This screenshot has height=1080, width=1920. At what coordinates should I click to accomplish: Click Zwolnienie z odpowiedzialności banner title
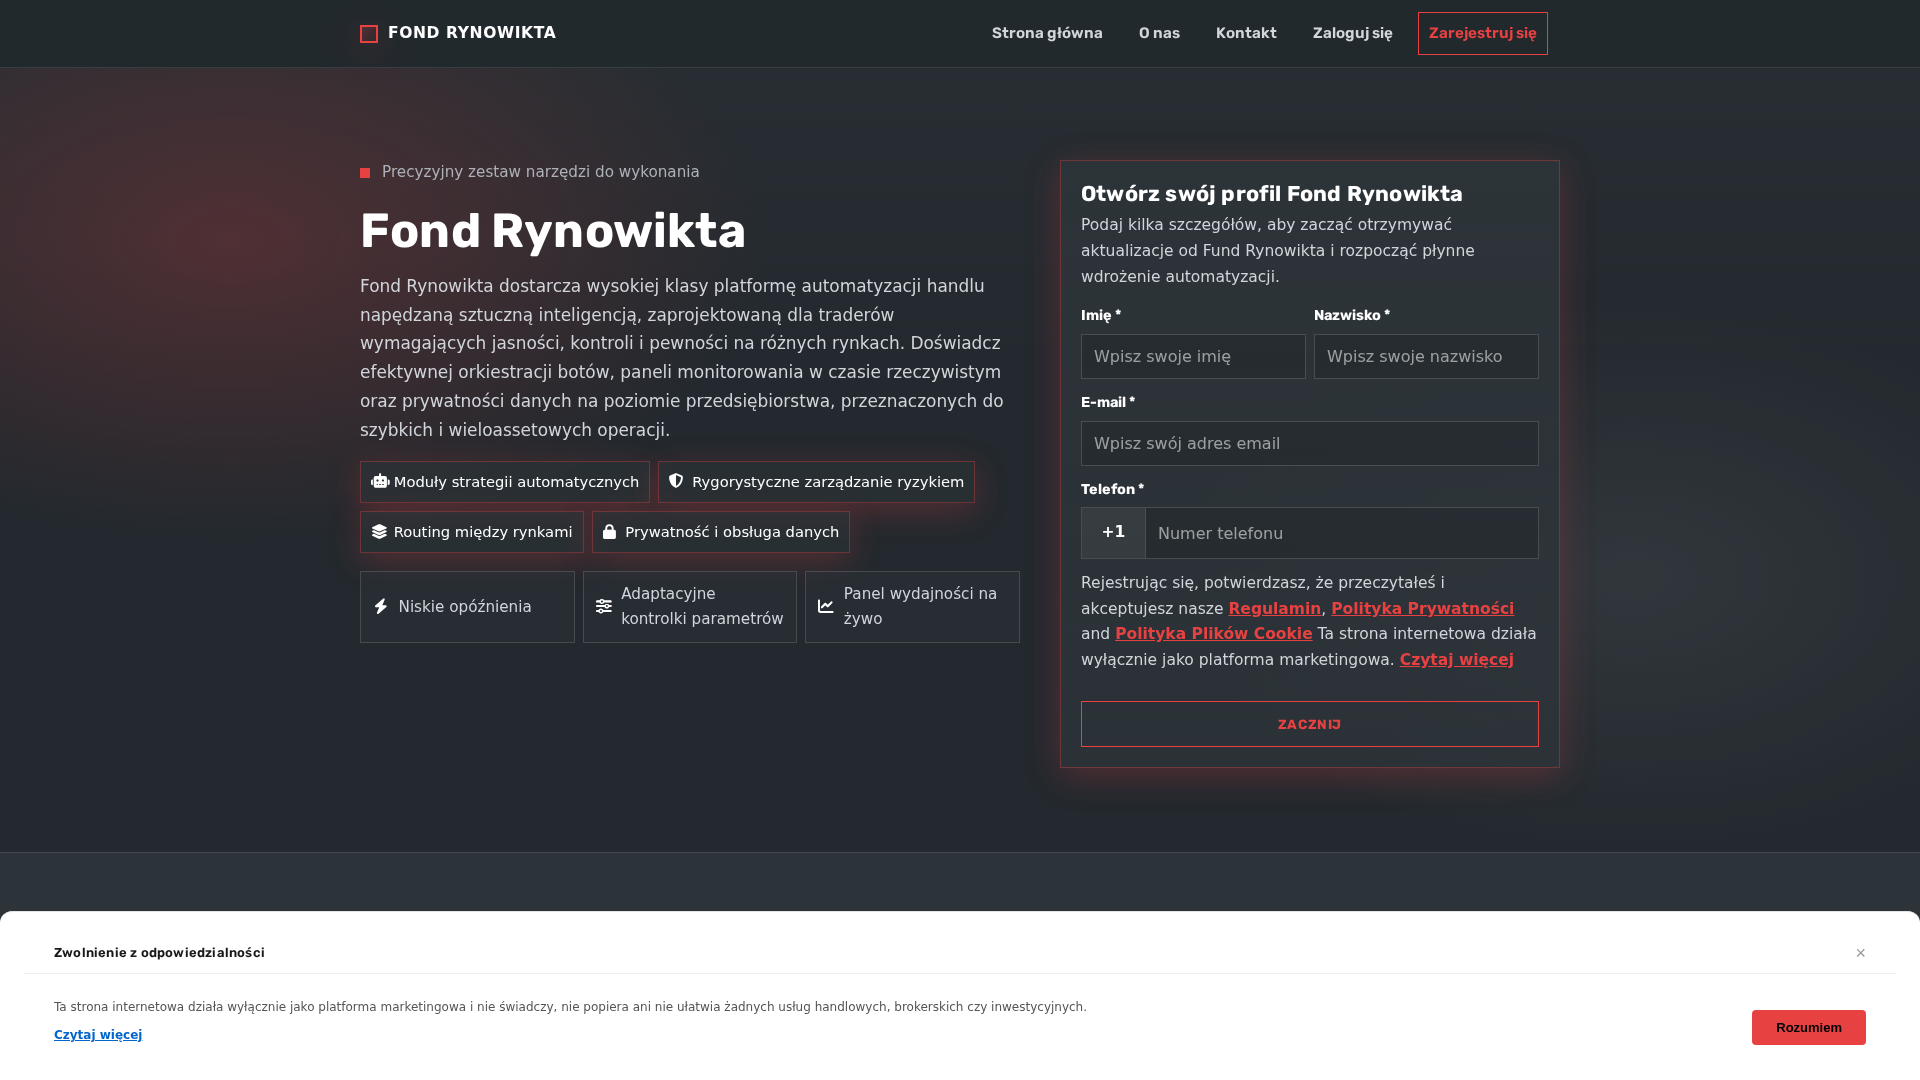click(159, 953)
